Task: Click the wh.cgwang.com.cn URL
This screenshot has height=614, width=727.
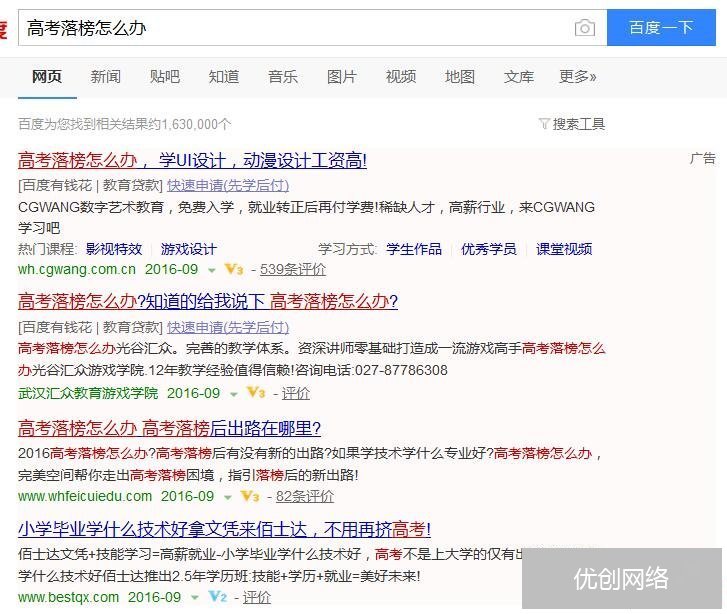Action: pyautogui.click(x=77, y=269)
